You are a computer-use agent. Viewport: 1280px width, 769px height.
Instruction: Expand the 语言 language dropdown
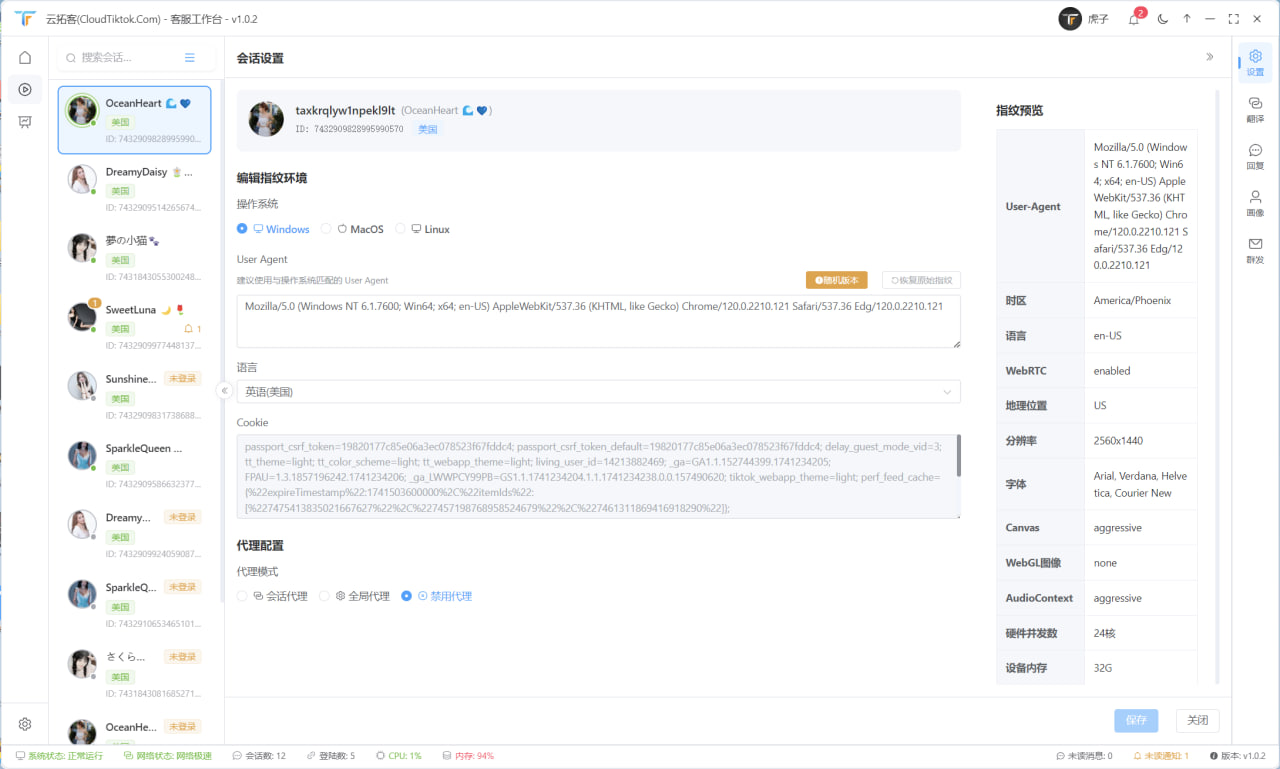pyautogui.click(x=598, y=392)
